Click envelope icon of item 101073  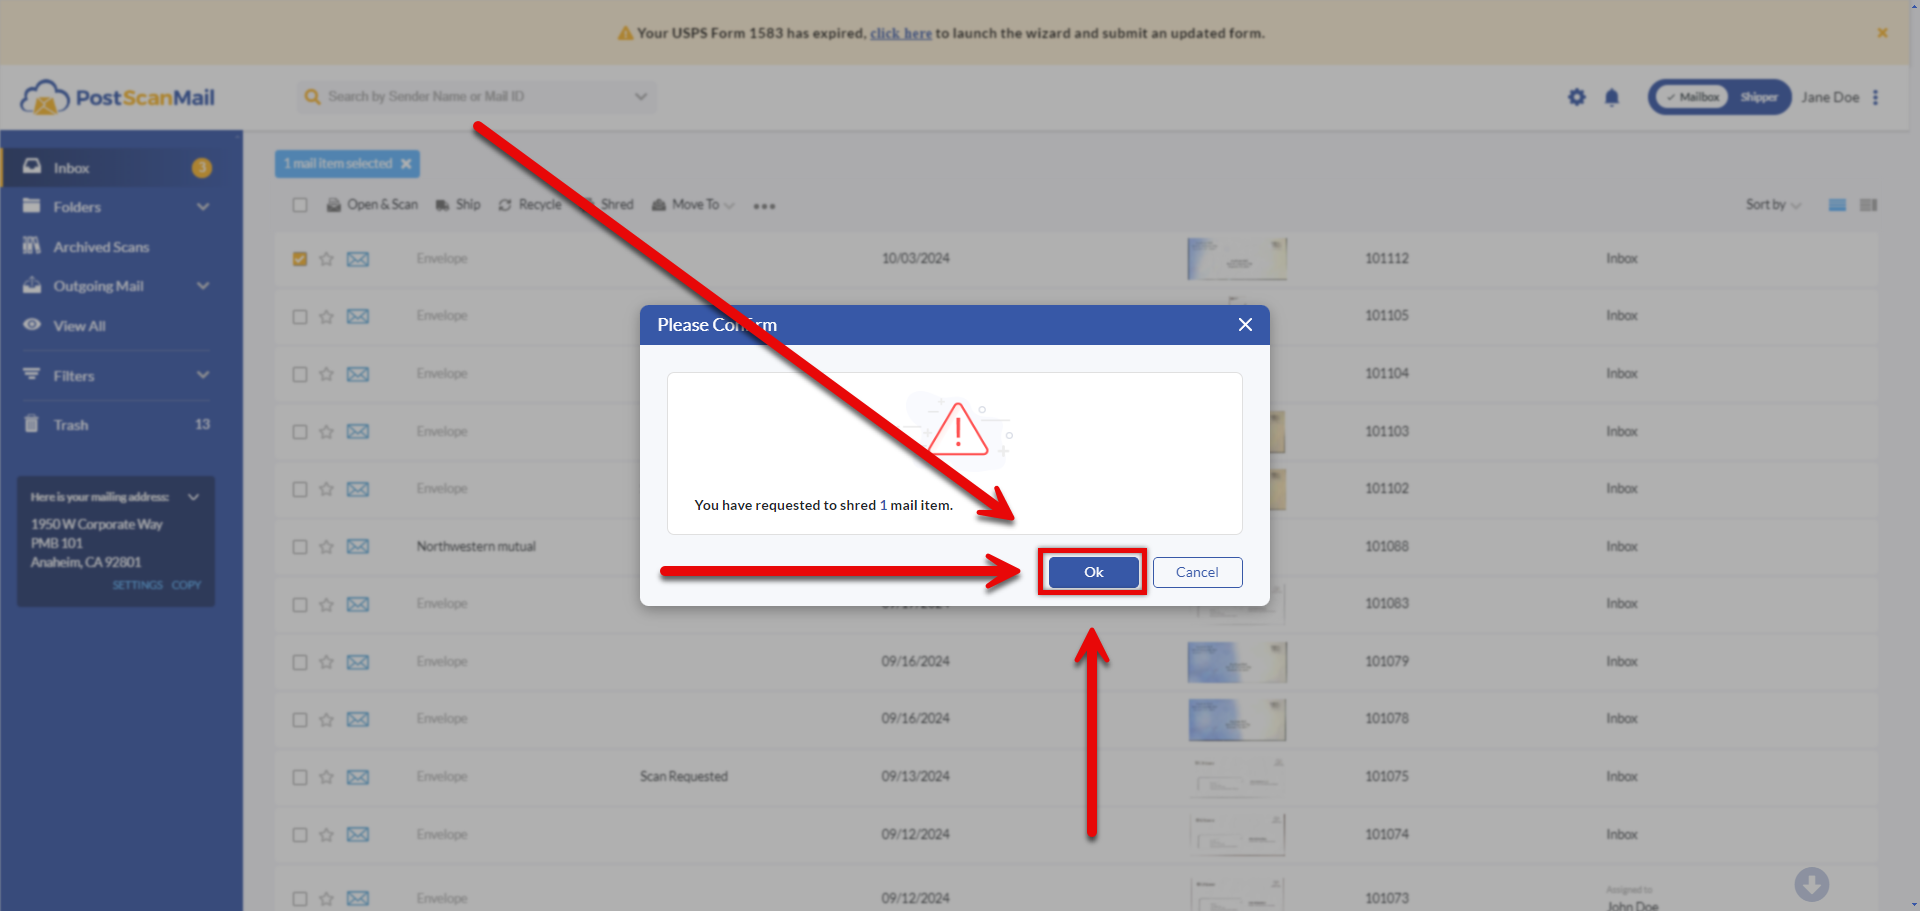pos(358,898)
